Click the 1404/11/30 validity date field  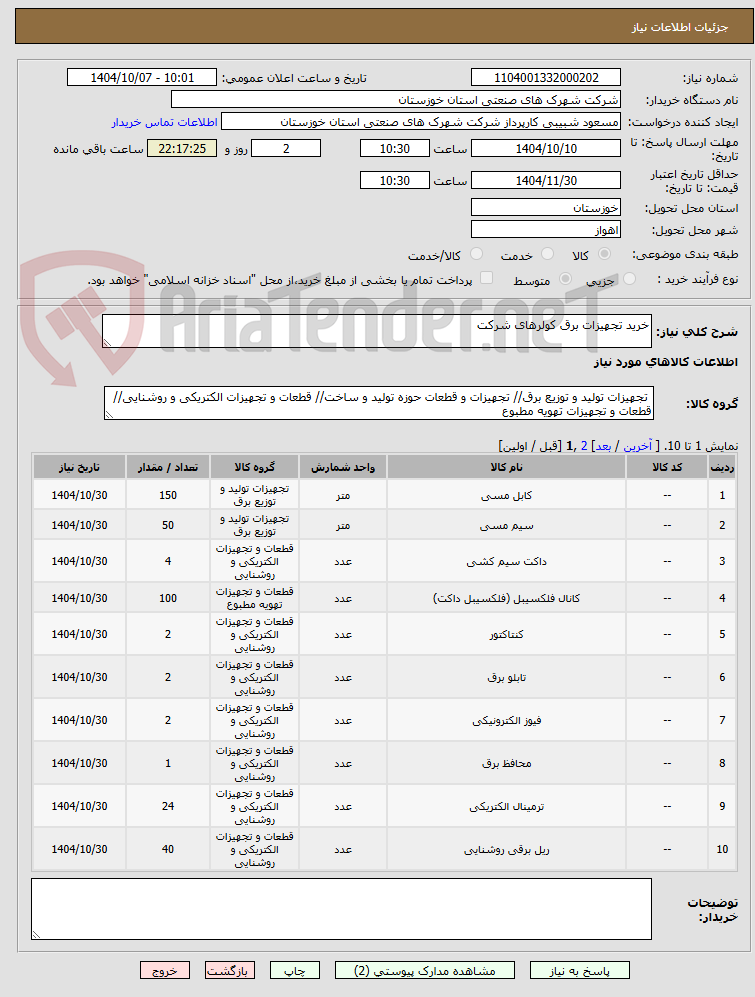[546, 181]
